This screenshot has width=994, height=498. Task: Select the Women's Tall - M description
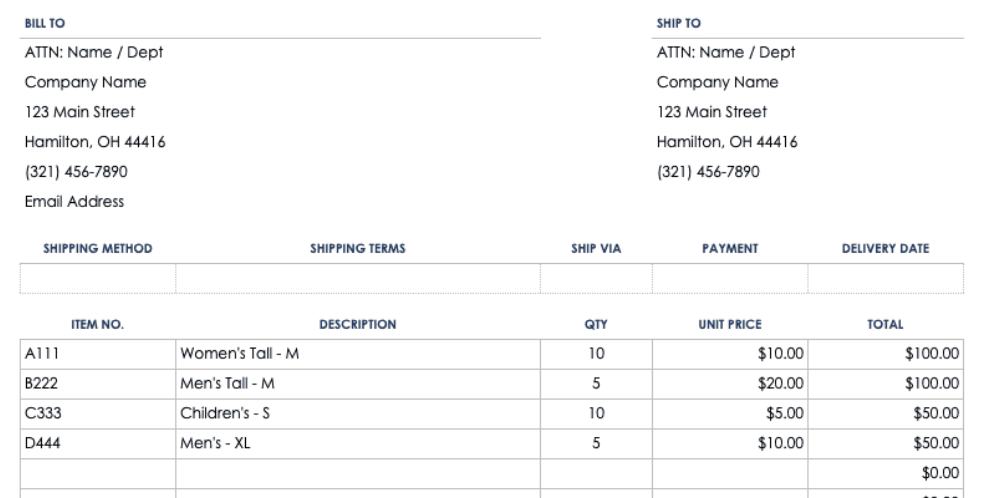[357, 352]
